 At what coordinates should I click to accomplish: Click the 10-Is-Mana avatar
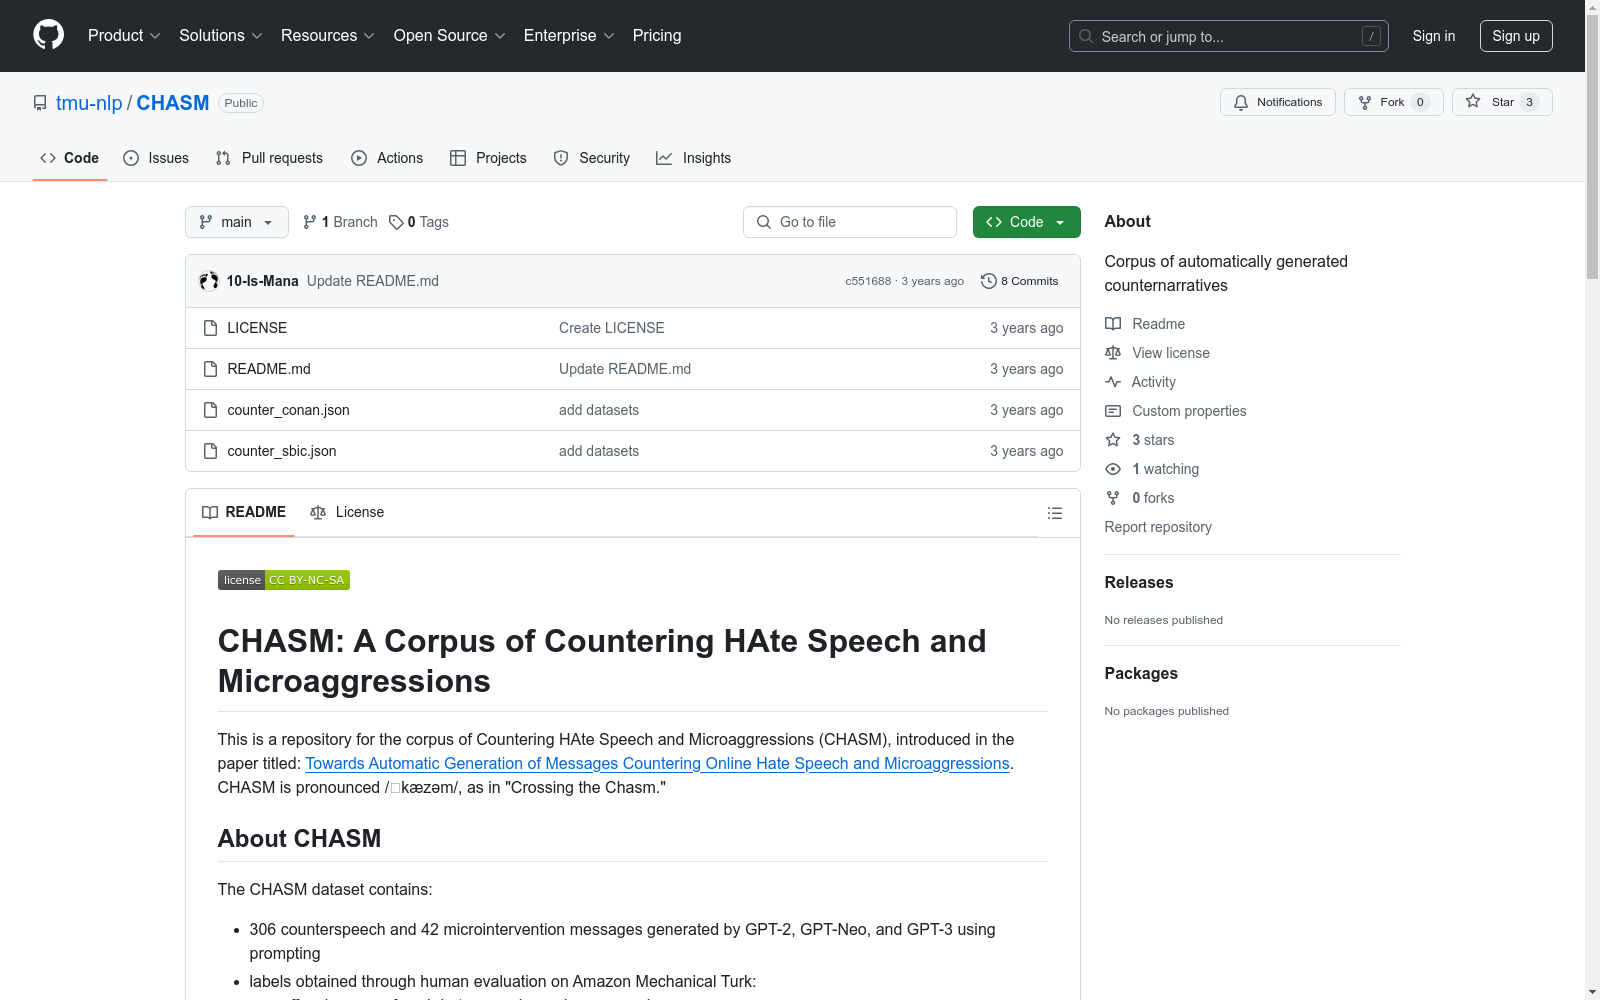click(x=209, y=281)
